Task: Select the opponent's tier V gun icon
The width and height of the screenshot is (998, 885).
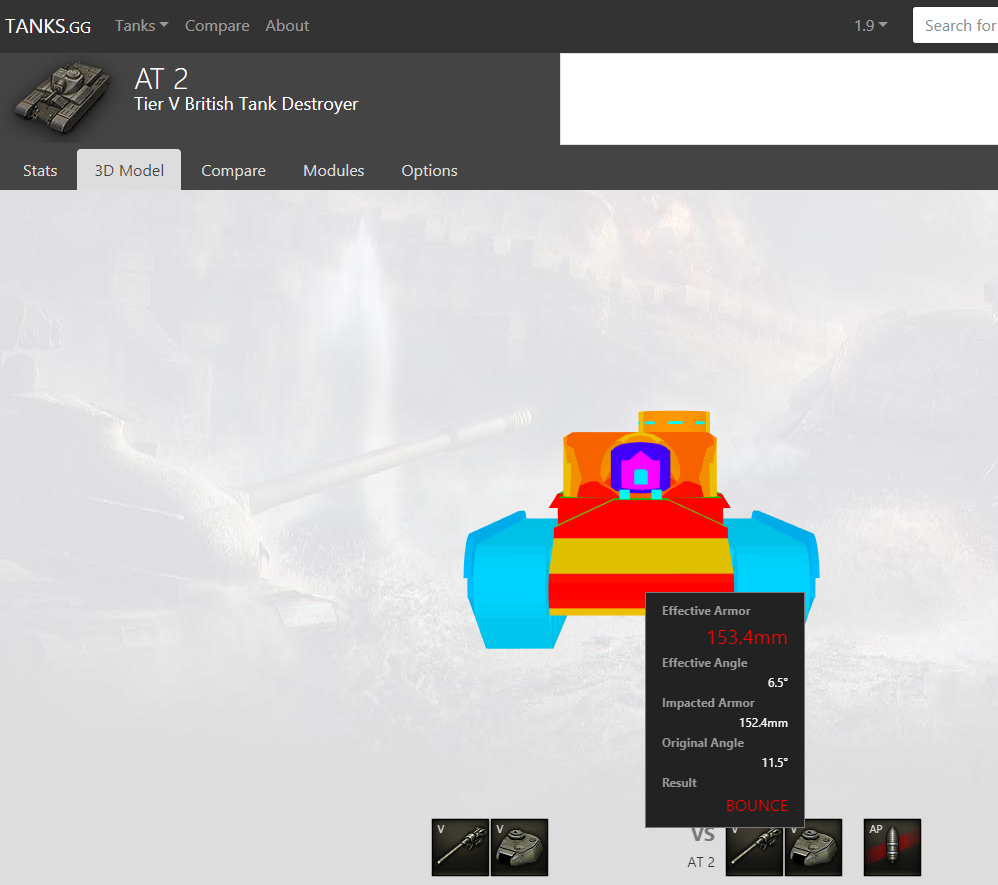Action: (x=754, y=849)
